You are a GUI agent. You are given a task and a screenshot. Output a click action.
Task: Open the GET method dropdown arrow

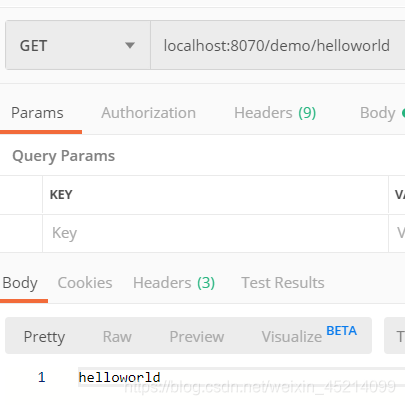tap(130, 45)
